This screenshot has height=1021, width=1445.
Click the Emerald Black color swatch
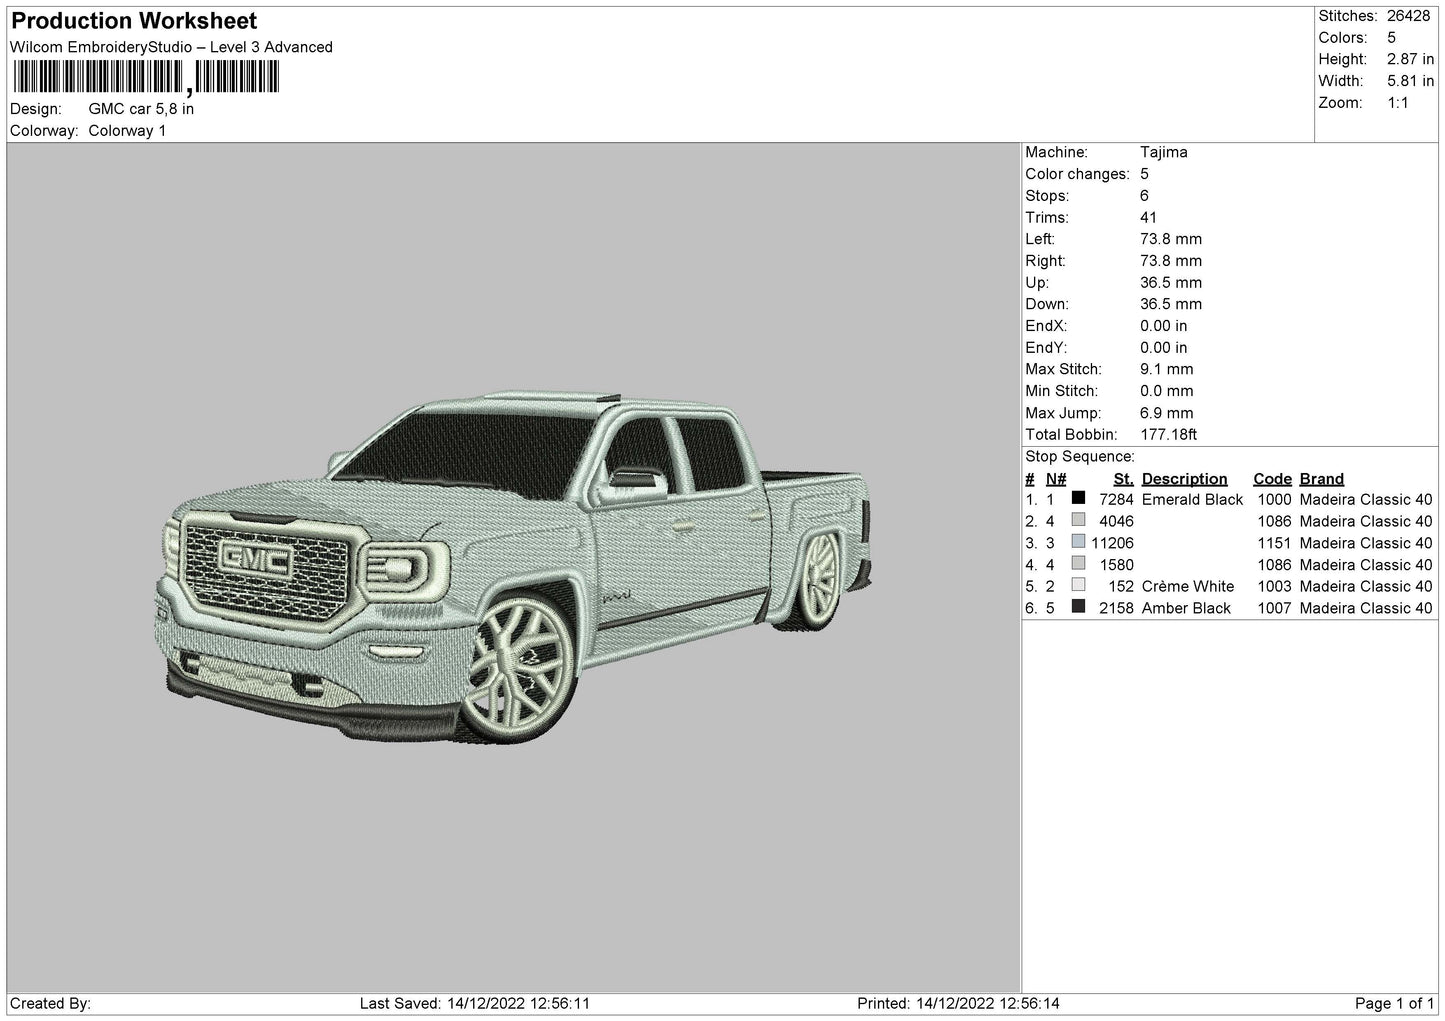1078,498
